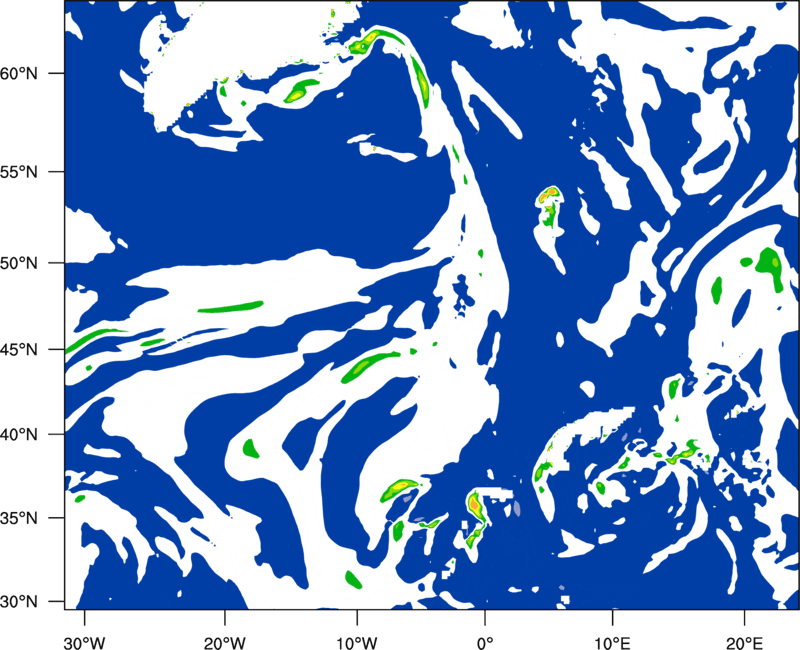
Task: Click the 20°W longitude label
Action: pos(224,643)
